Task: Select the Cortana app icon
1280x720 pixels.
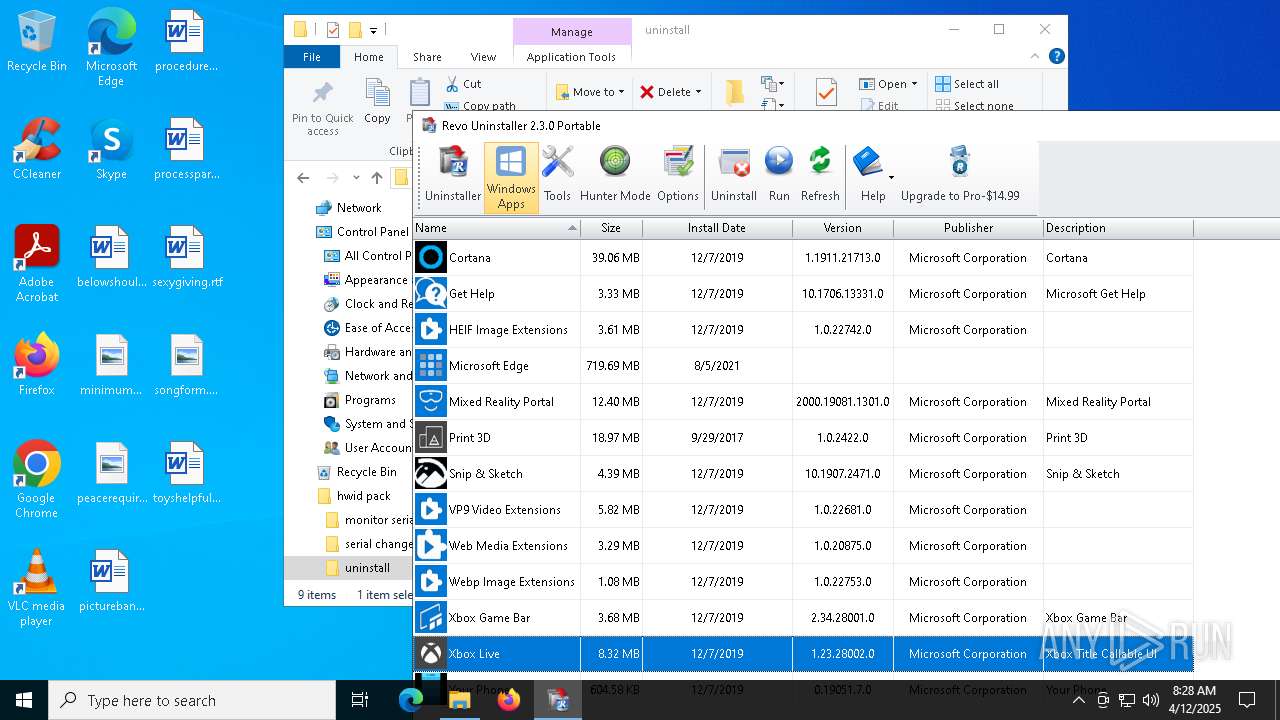Action: 431,258
